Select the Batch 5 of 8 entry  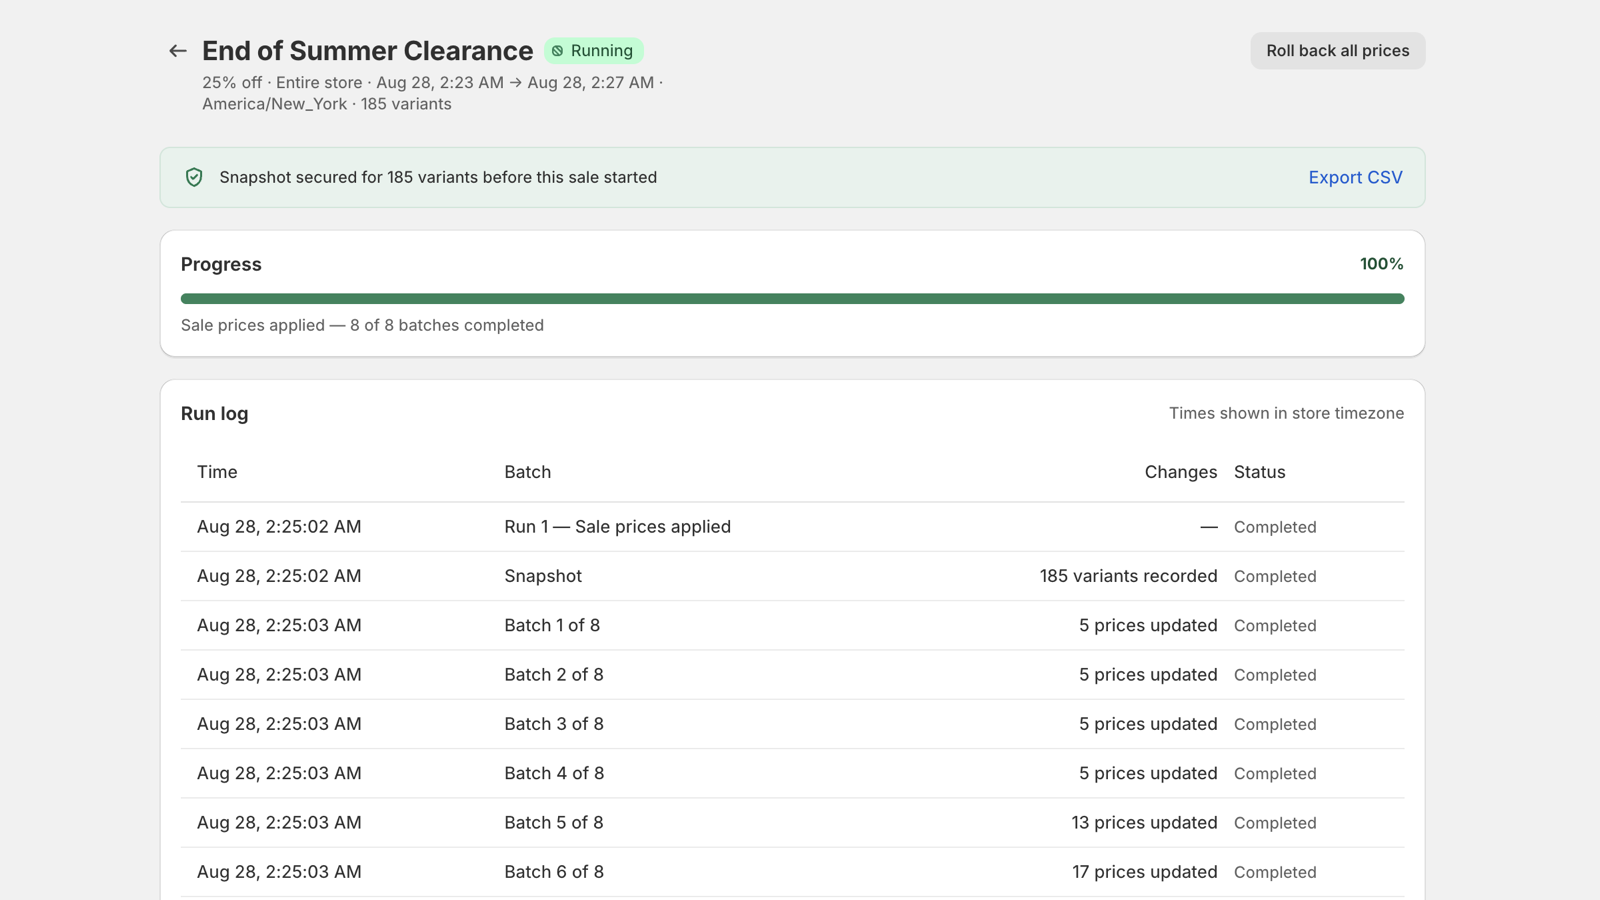792,823
